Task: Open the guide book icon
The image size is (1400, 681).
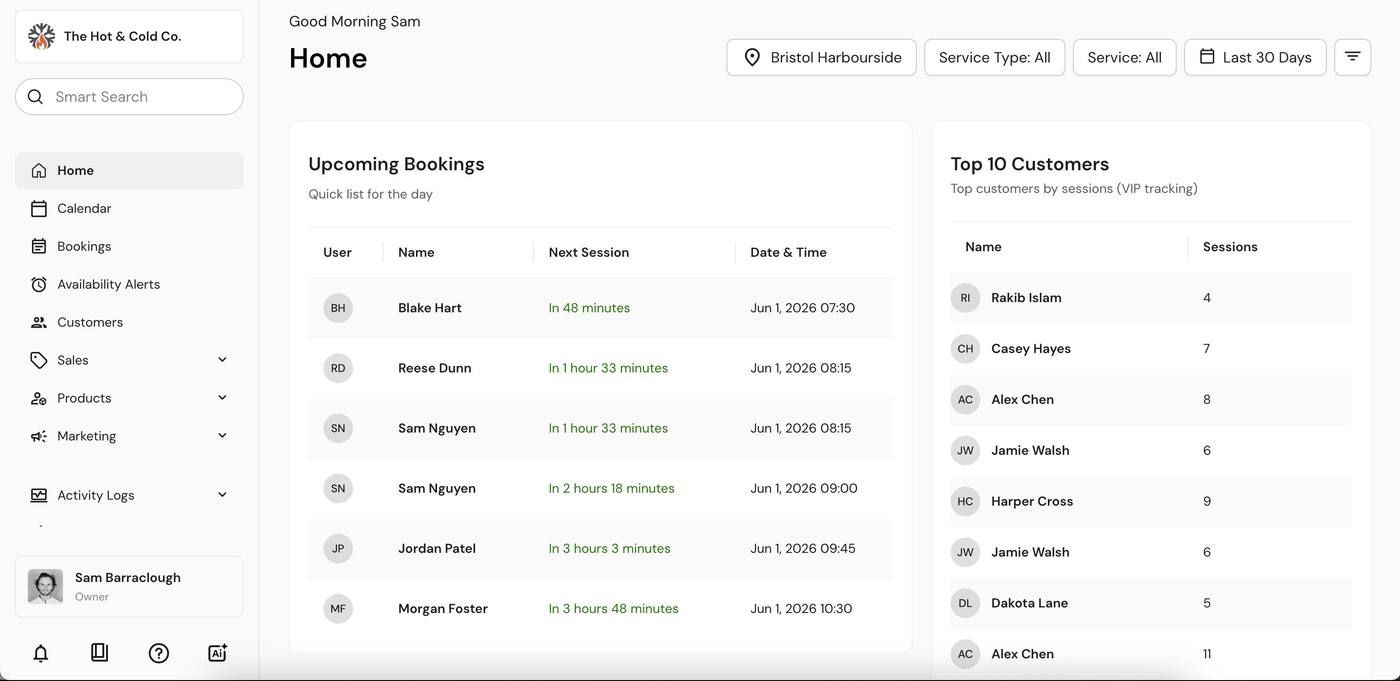Action: (99, 653)
